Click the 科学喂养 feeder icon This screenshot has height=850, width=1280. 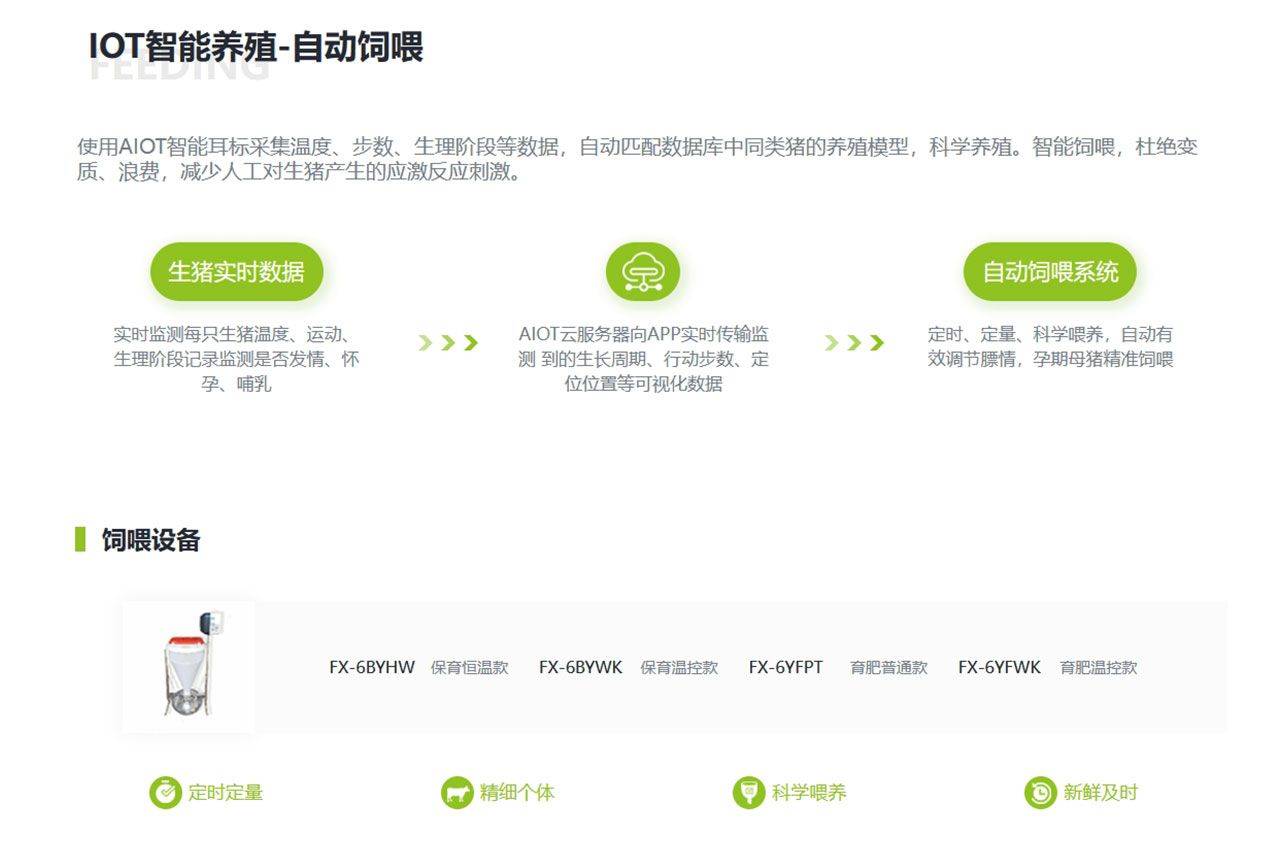pyautogui.click(x=748, y=793)
